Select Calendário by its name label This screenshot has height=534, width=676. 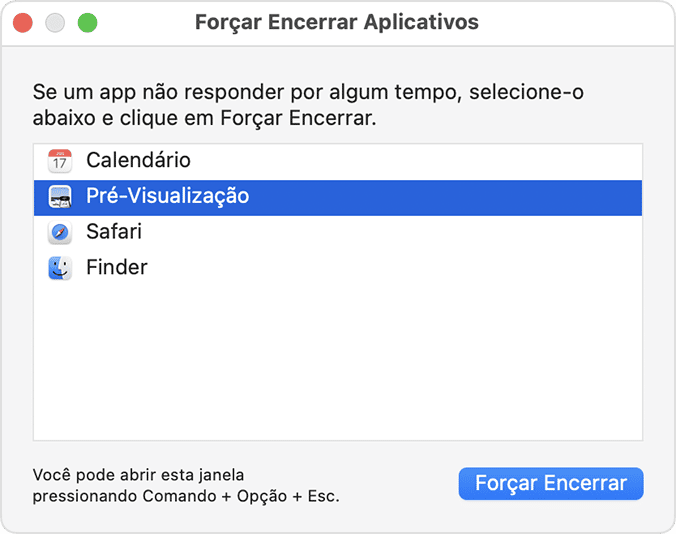click(138, 160)
